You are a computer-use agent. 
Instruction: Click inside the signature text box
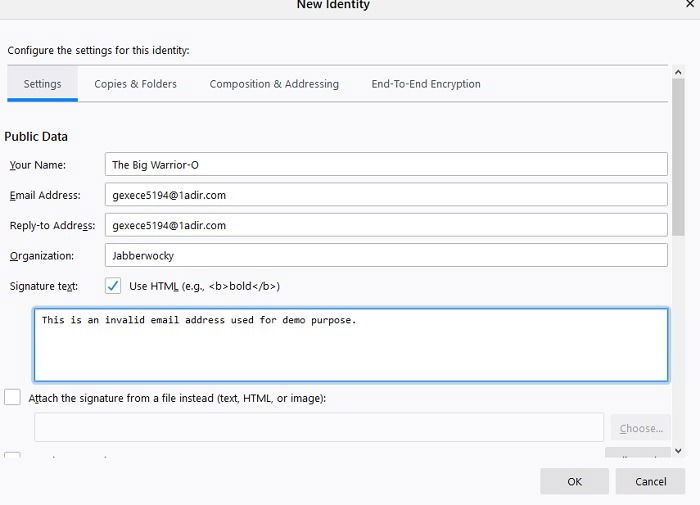[350, 345]
